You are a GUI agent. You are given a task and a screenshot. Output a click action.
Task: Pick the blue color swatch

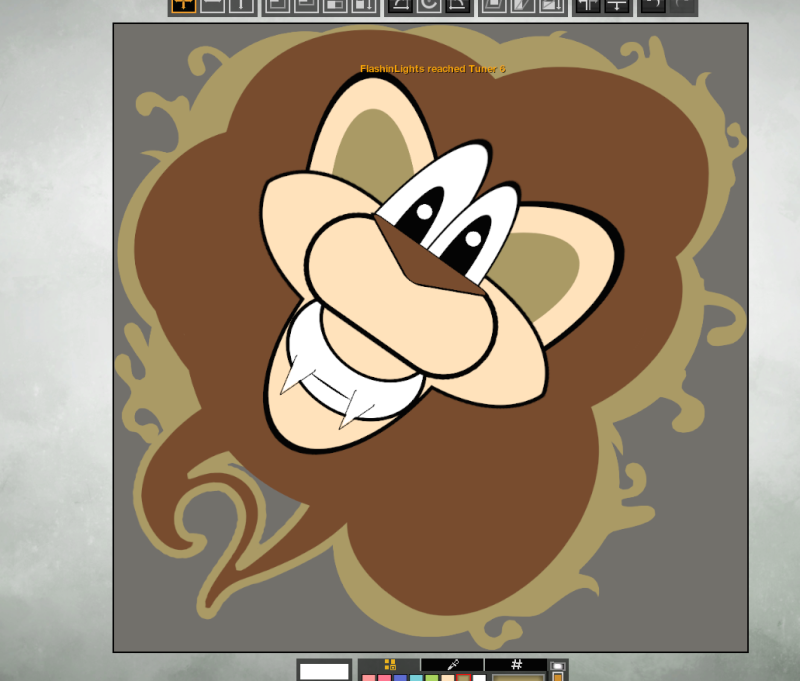click(x=400, y=677)
